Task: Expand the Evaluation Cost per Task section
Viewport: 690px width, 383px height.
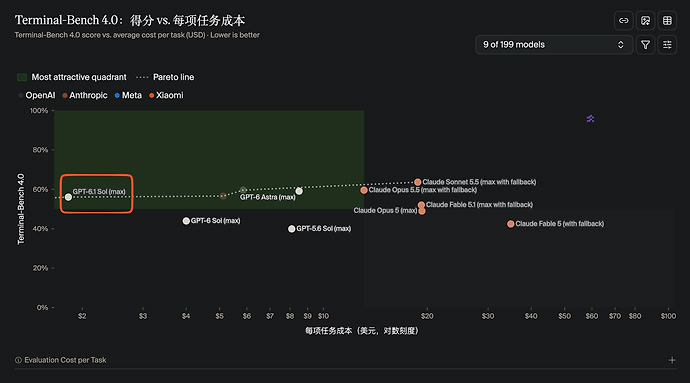Action: (x=672, y=360)
